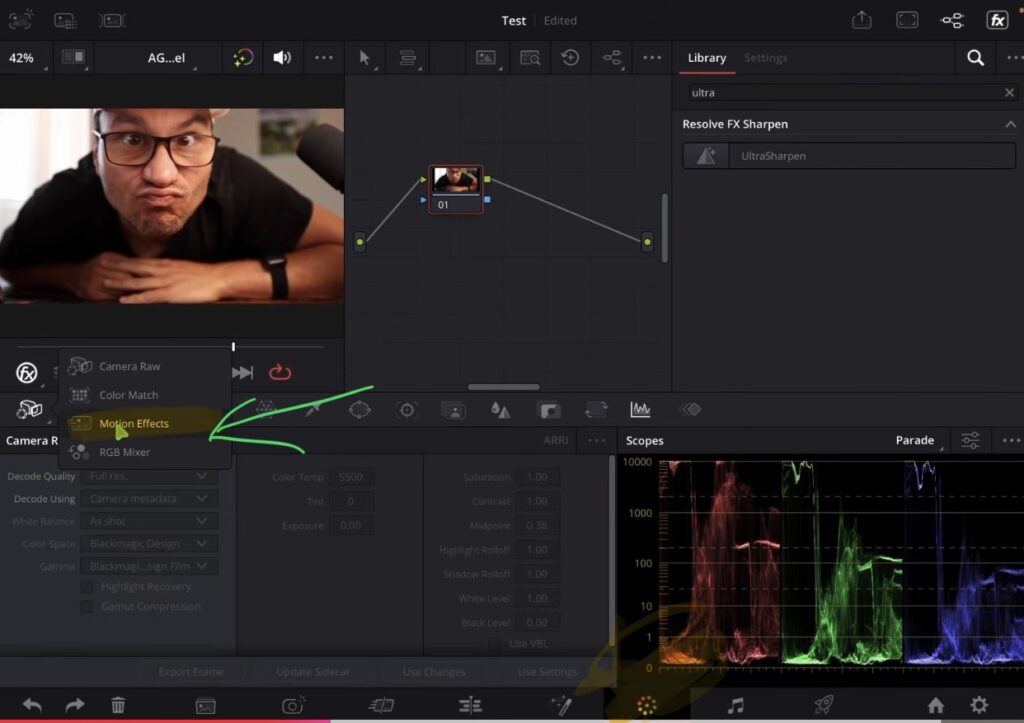Open the Decode Using dropdown
This screenshot has height=723, width=1024.
coord(149,499)
